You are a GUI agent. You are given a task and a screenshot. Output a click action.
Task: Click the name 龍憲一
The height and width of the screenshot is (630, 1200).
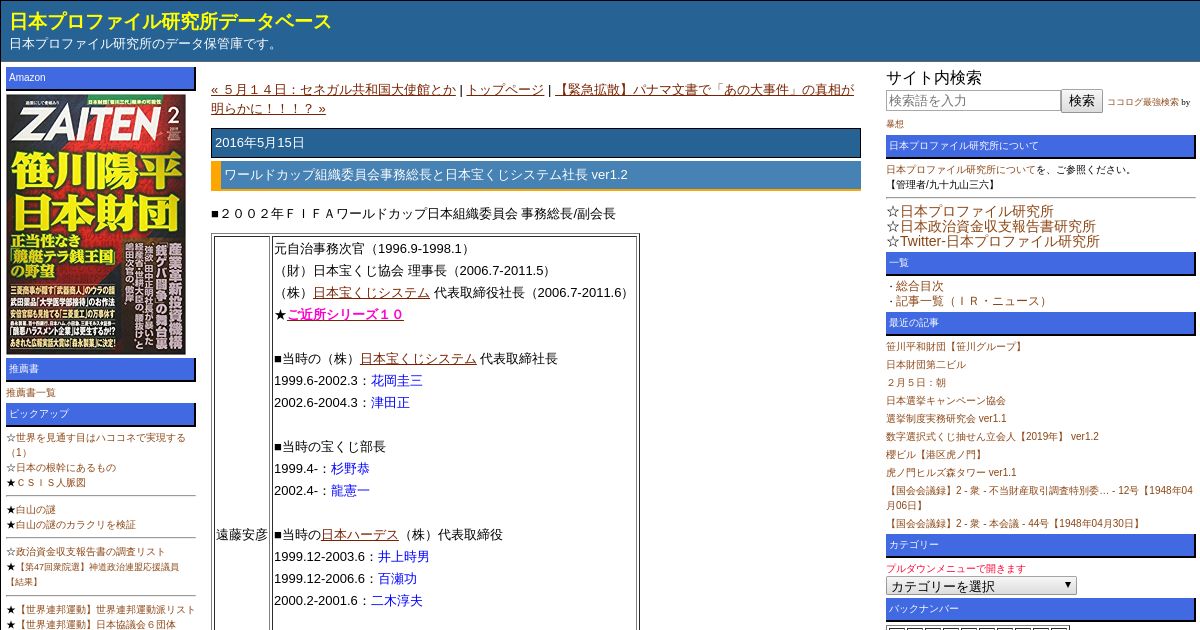click(x=350, y=491)
